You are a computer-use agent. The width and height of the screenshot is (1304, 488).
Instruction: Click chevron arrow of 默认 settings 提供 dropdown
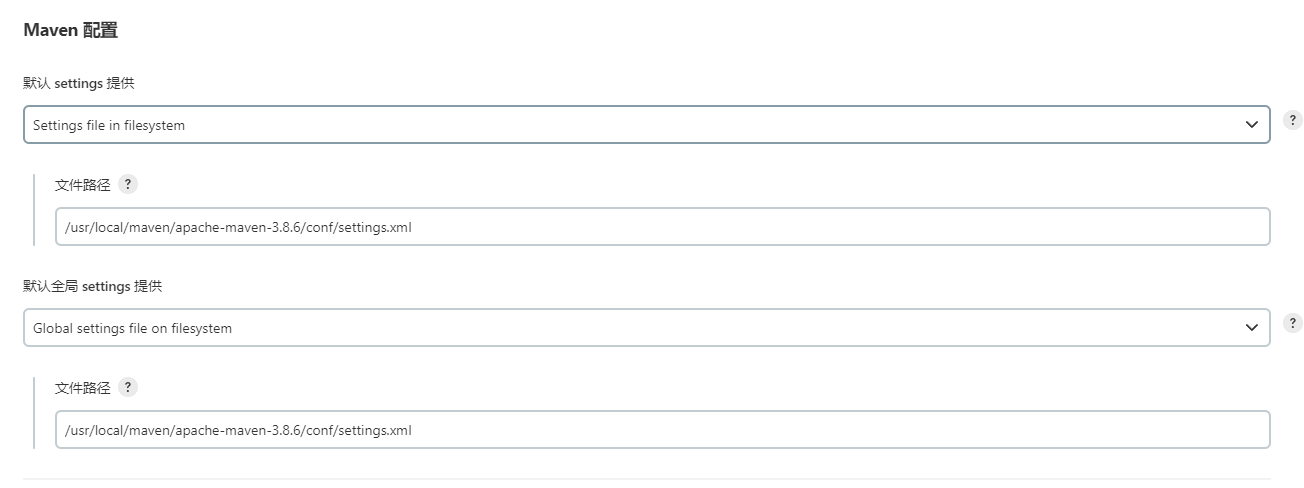tap(1251, 125)
